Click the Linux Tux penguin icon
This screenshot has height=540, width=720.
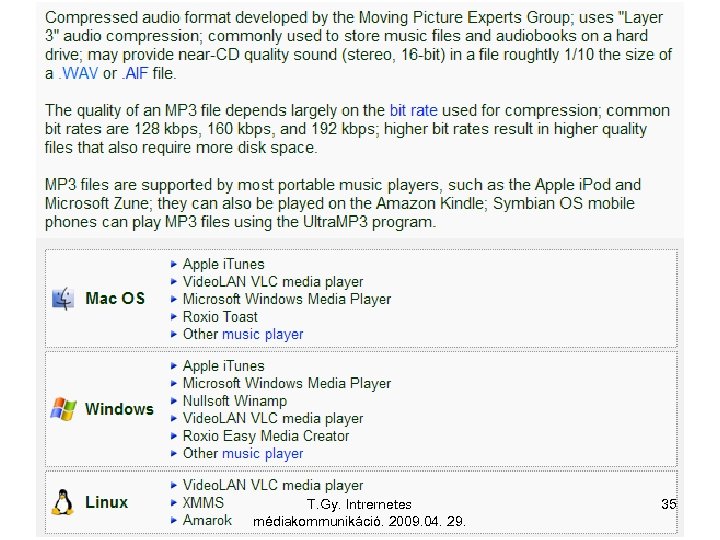(63, 503)
